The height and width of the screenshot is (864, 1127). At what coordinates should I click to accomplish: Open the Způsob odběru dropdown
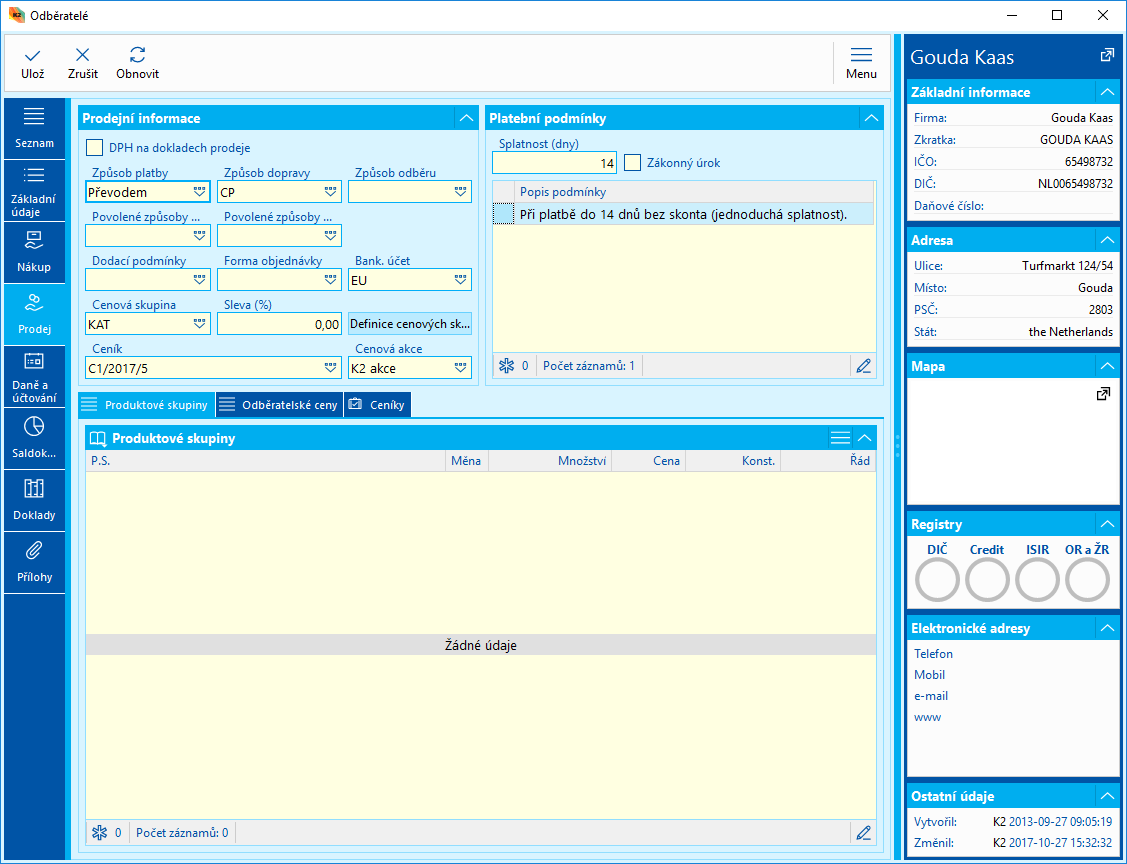(x=461, y=192)
